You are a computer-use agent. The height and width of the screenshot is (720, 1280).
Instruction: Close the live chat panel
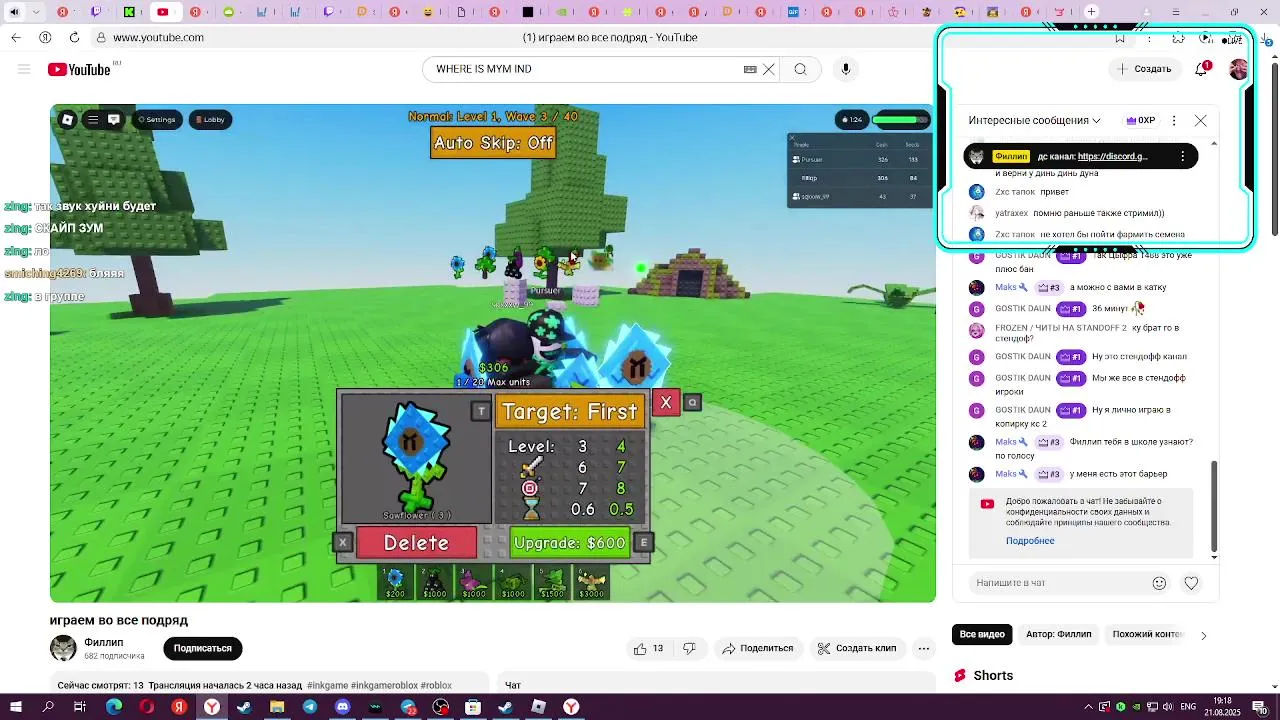(1201, 120)
